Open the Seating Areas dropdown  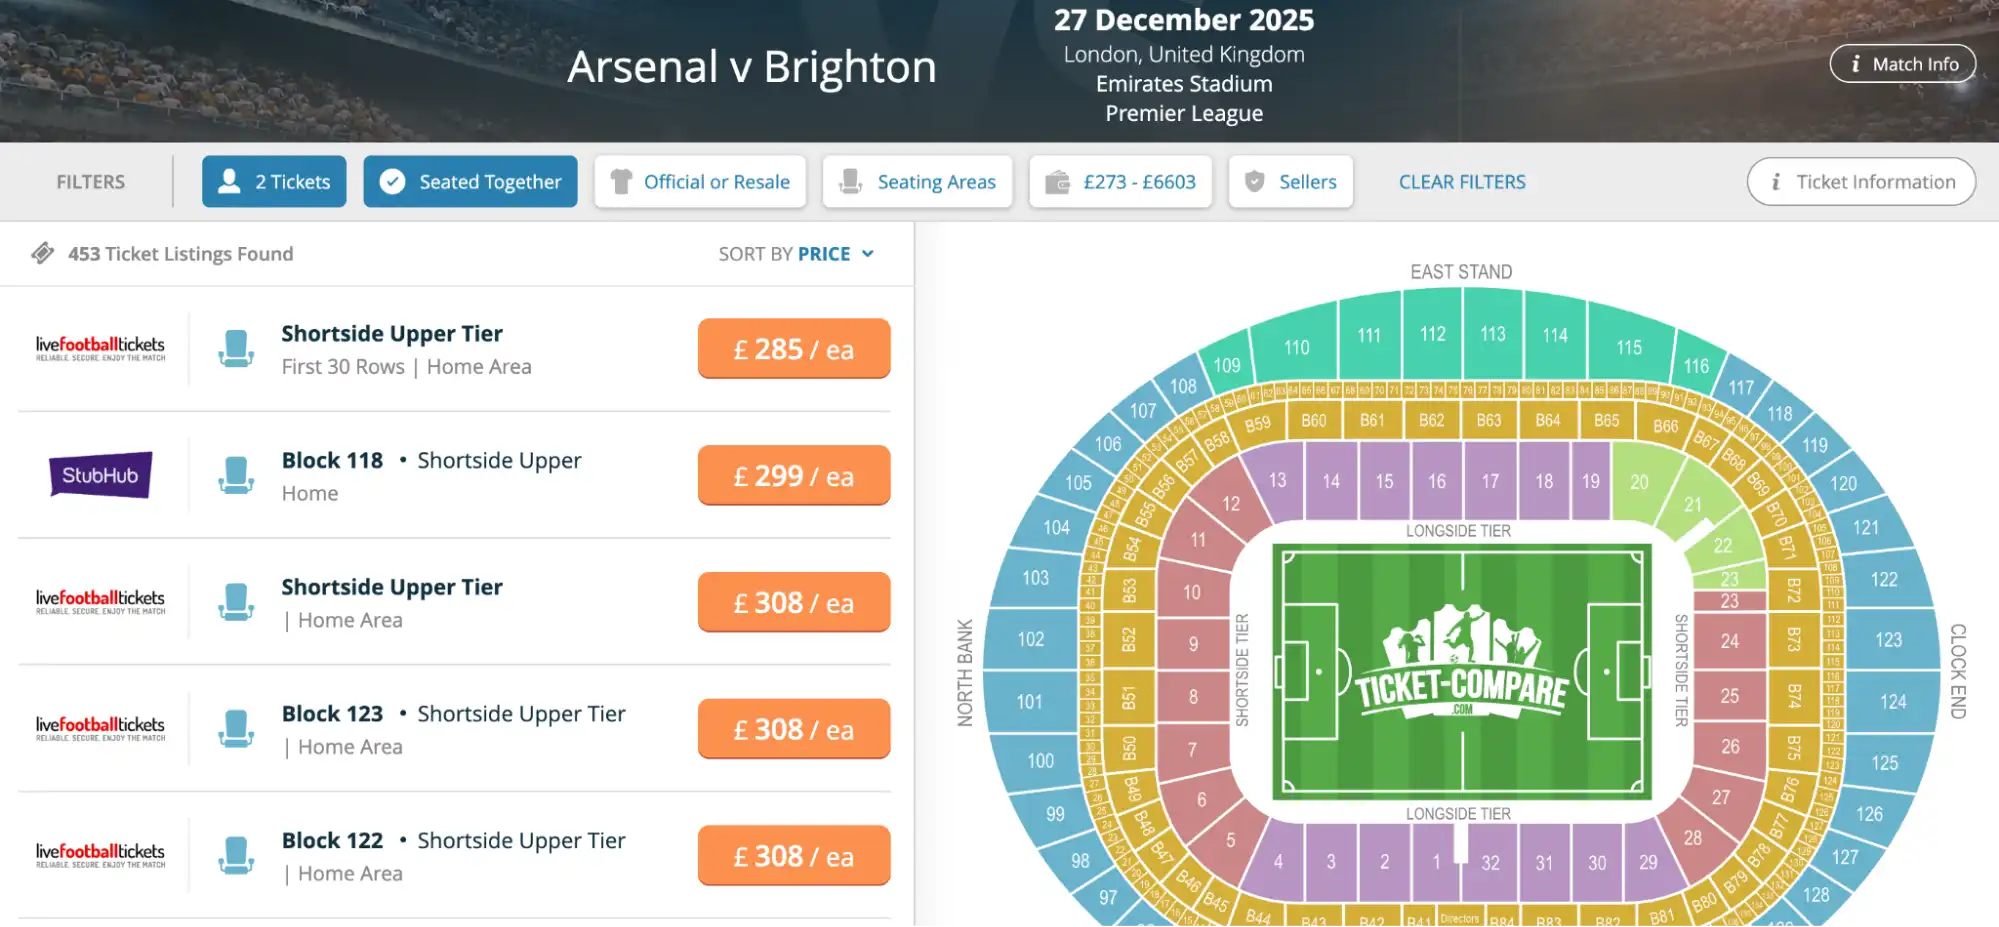click(916, 181)
